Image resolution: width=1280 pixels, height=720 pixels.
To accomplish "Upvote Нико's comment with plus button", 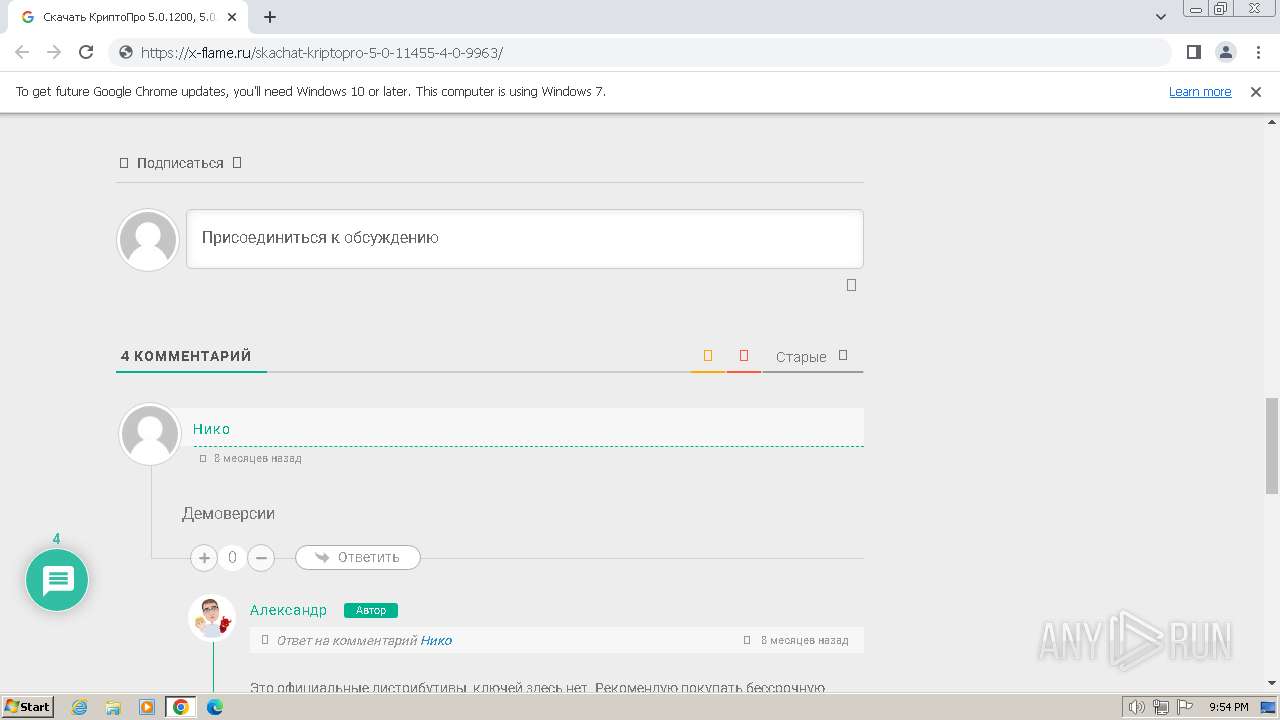I will click(204, 558).
